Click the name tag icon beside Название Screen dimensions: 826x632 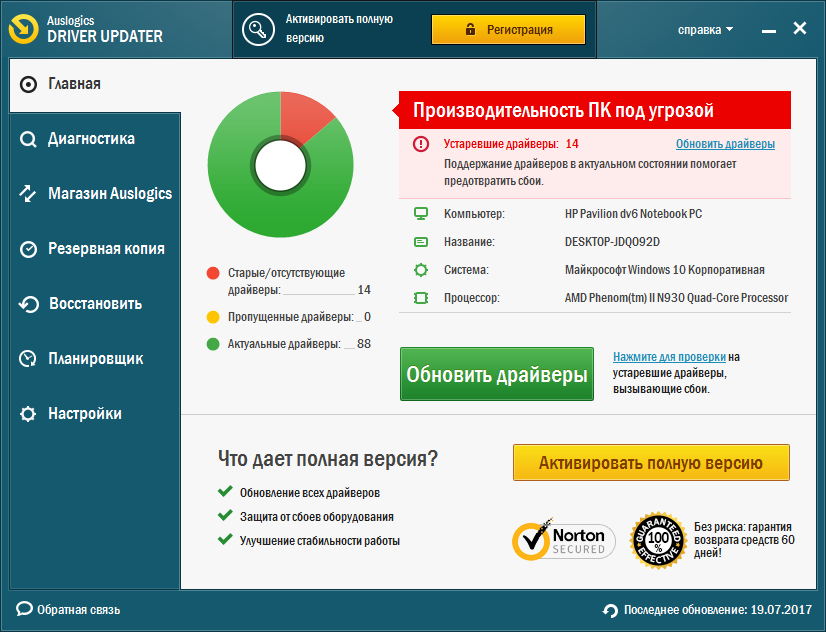[x=421, y=242]
